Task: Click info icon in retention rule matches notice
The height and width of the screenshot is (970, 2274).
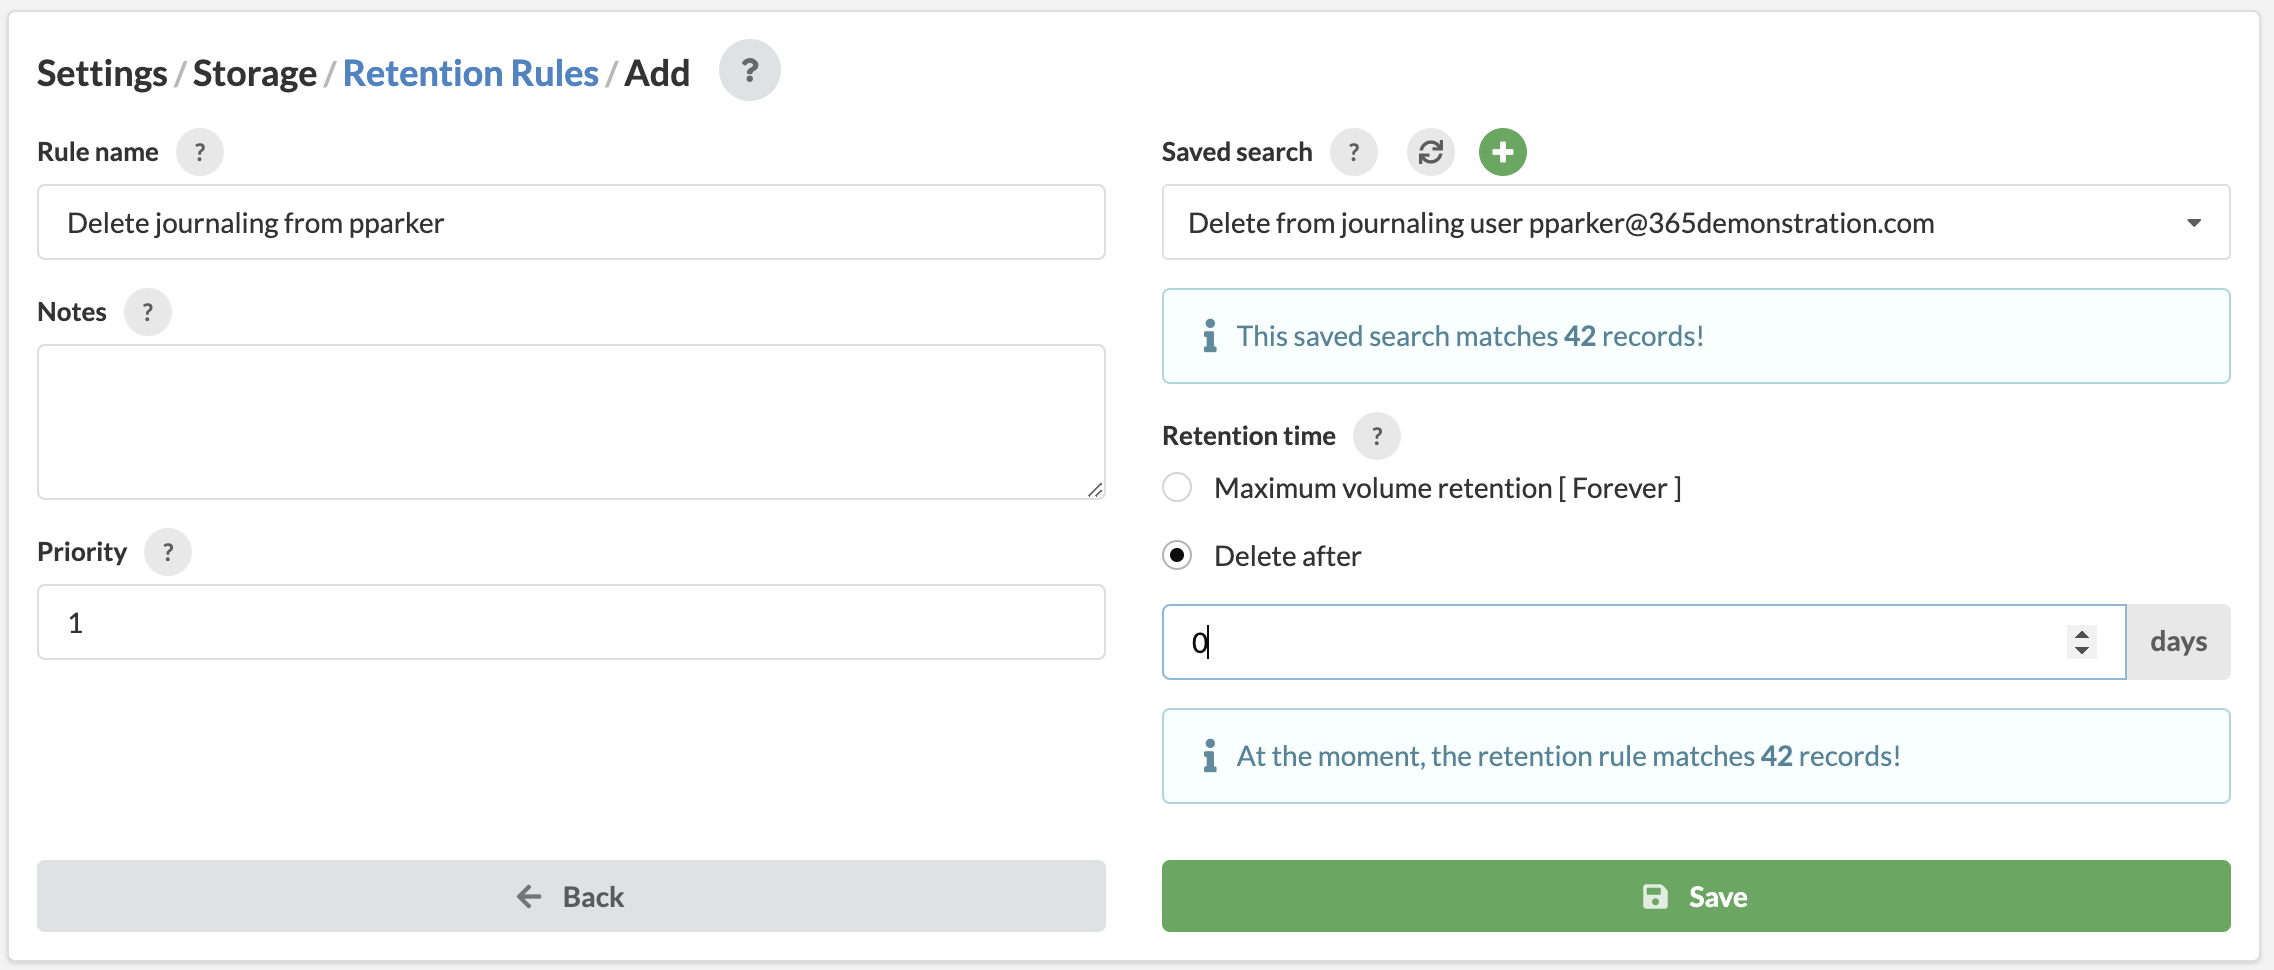Action: point(1210,756)
